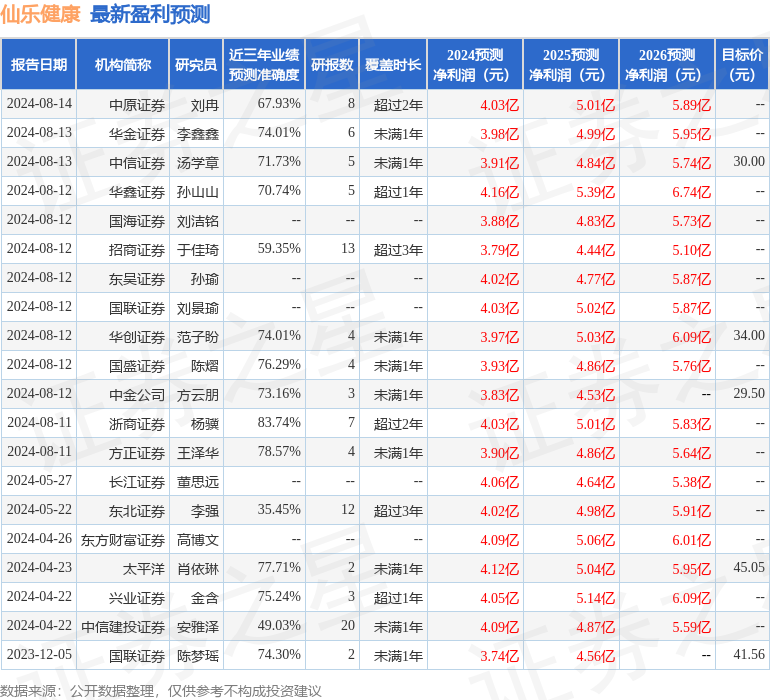The image size is (770, 700).
Task: Click the 2024预测净利润 header
Action: point(475,64)
